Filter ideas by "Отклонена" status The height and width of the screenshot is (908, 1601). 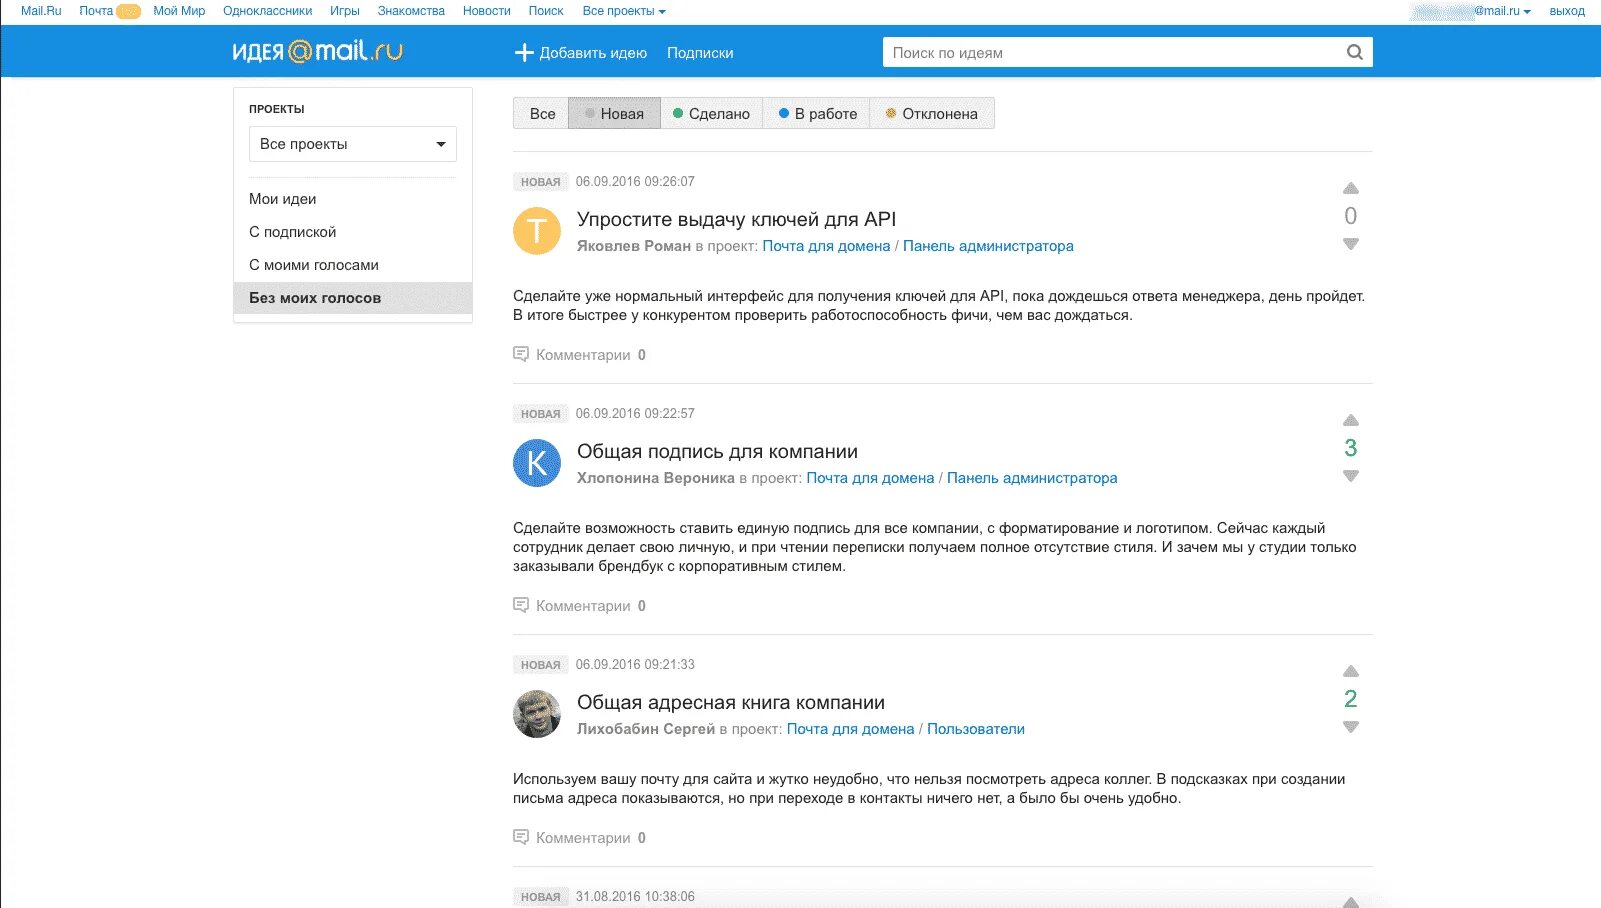coord(932,113)
